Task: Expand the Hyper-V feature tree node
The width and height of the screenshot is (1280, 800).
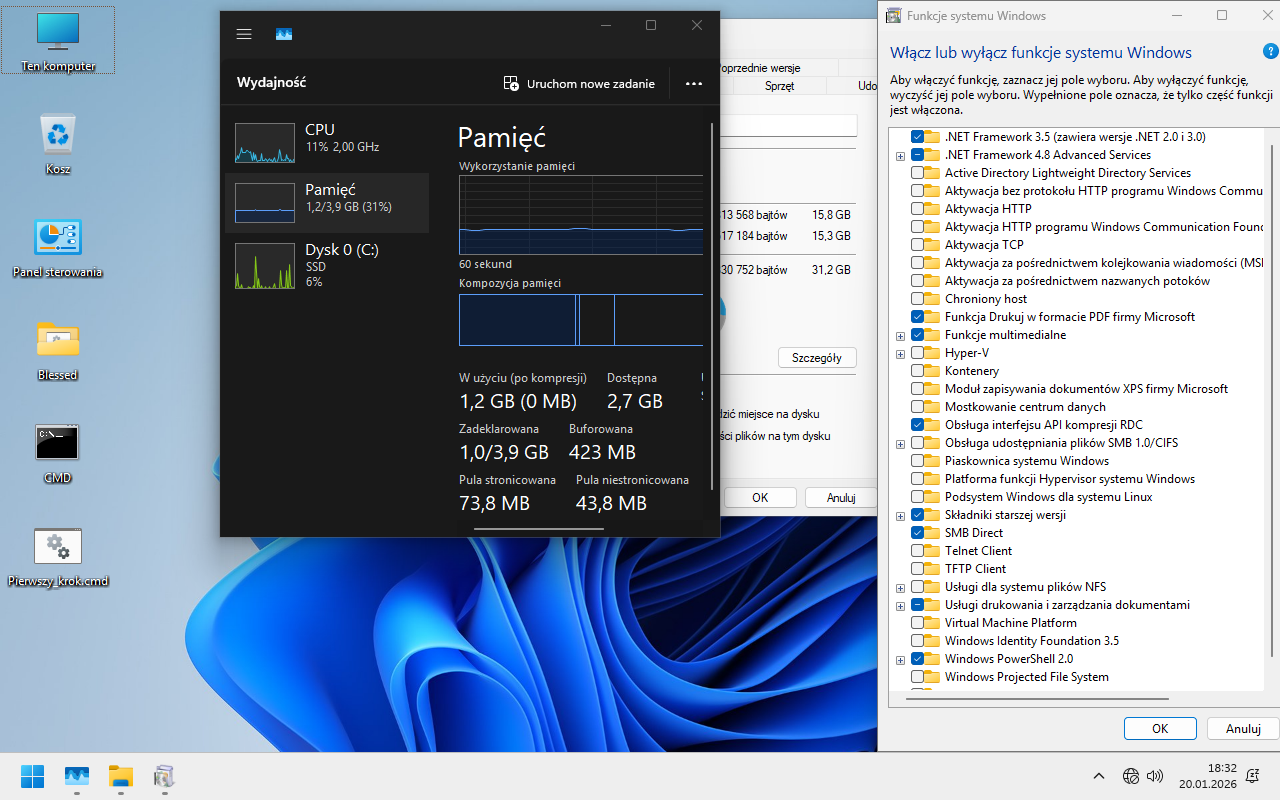Action: [901, 354]
